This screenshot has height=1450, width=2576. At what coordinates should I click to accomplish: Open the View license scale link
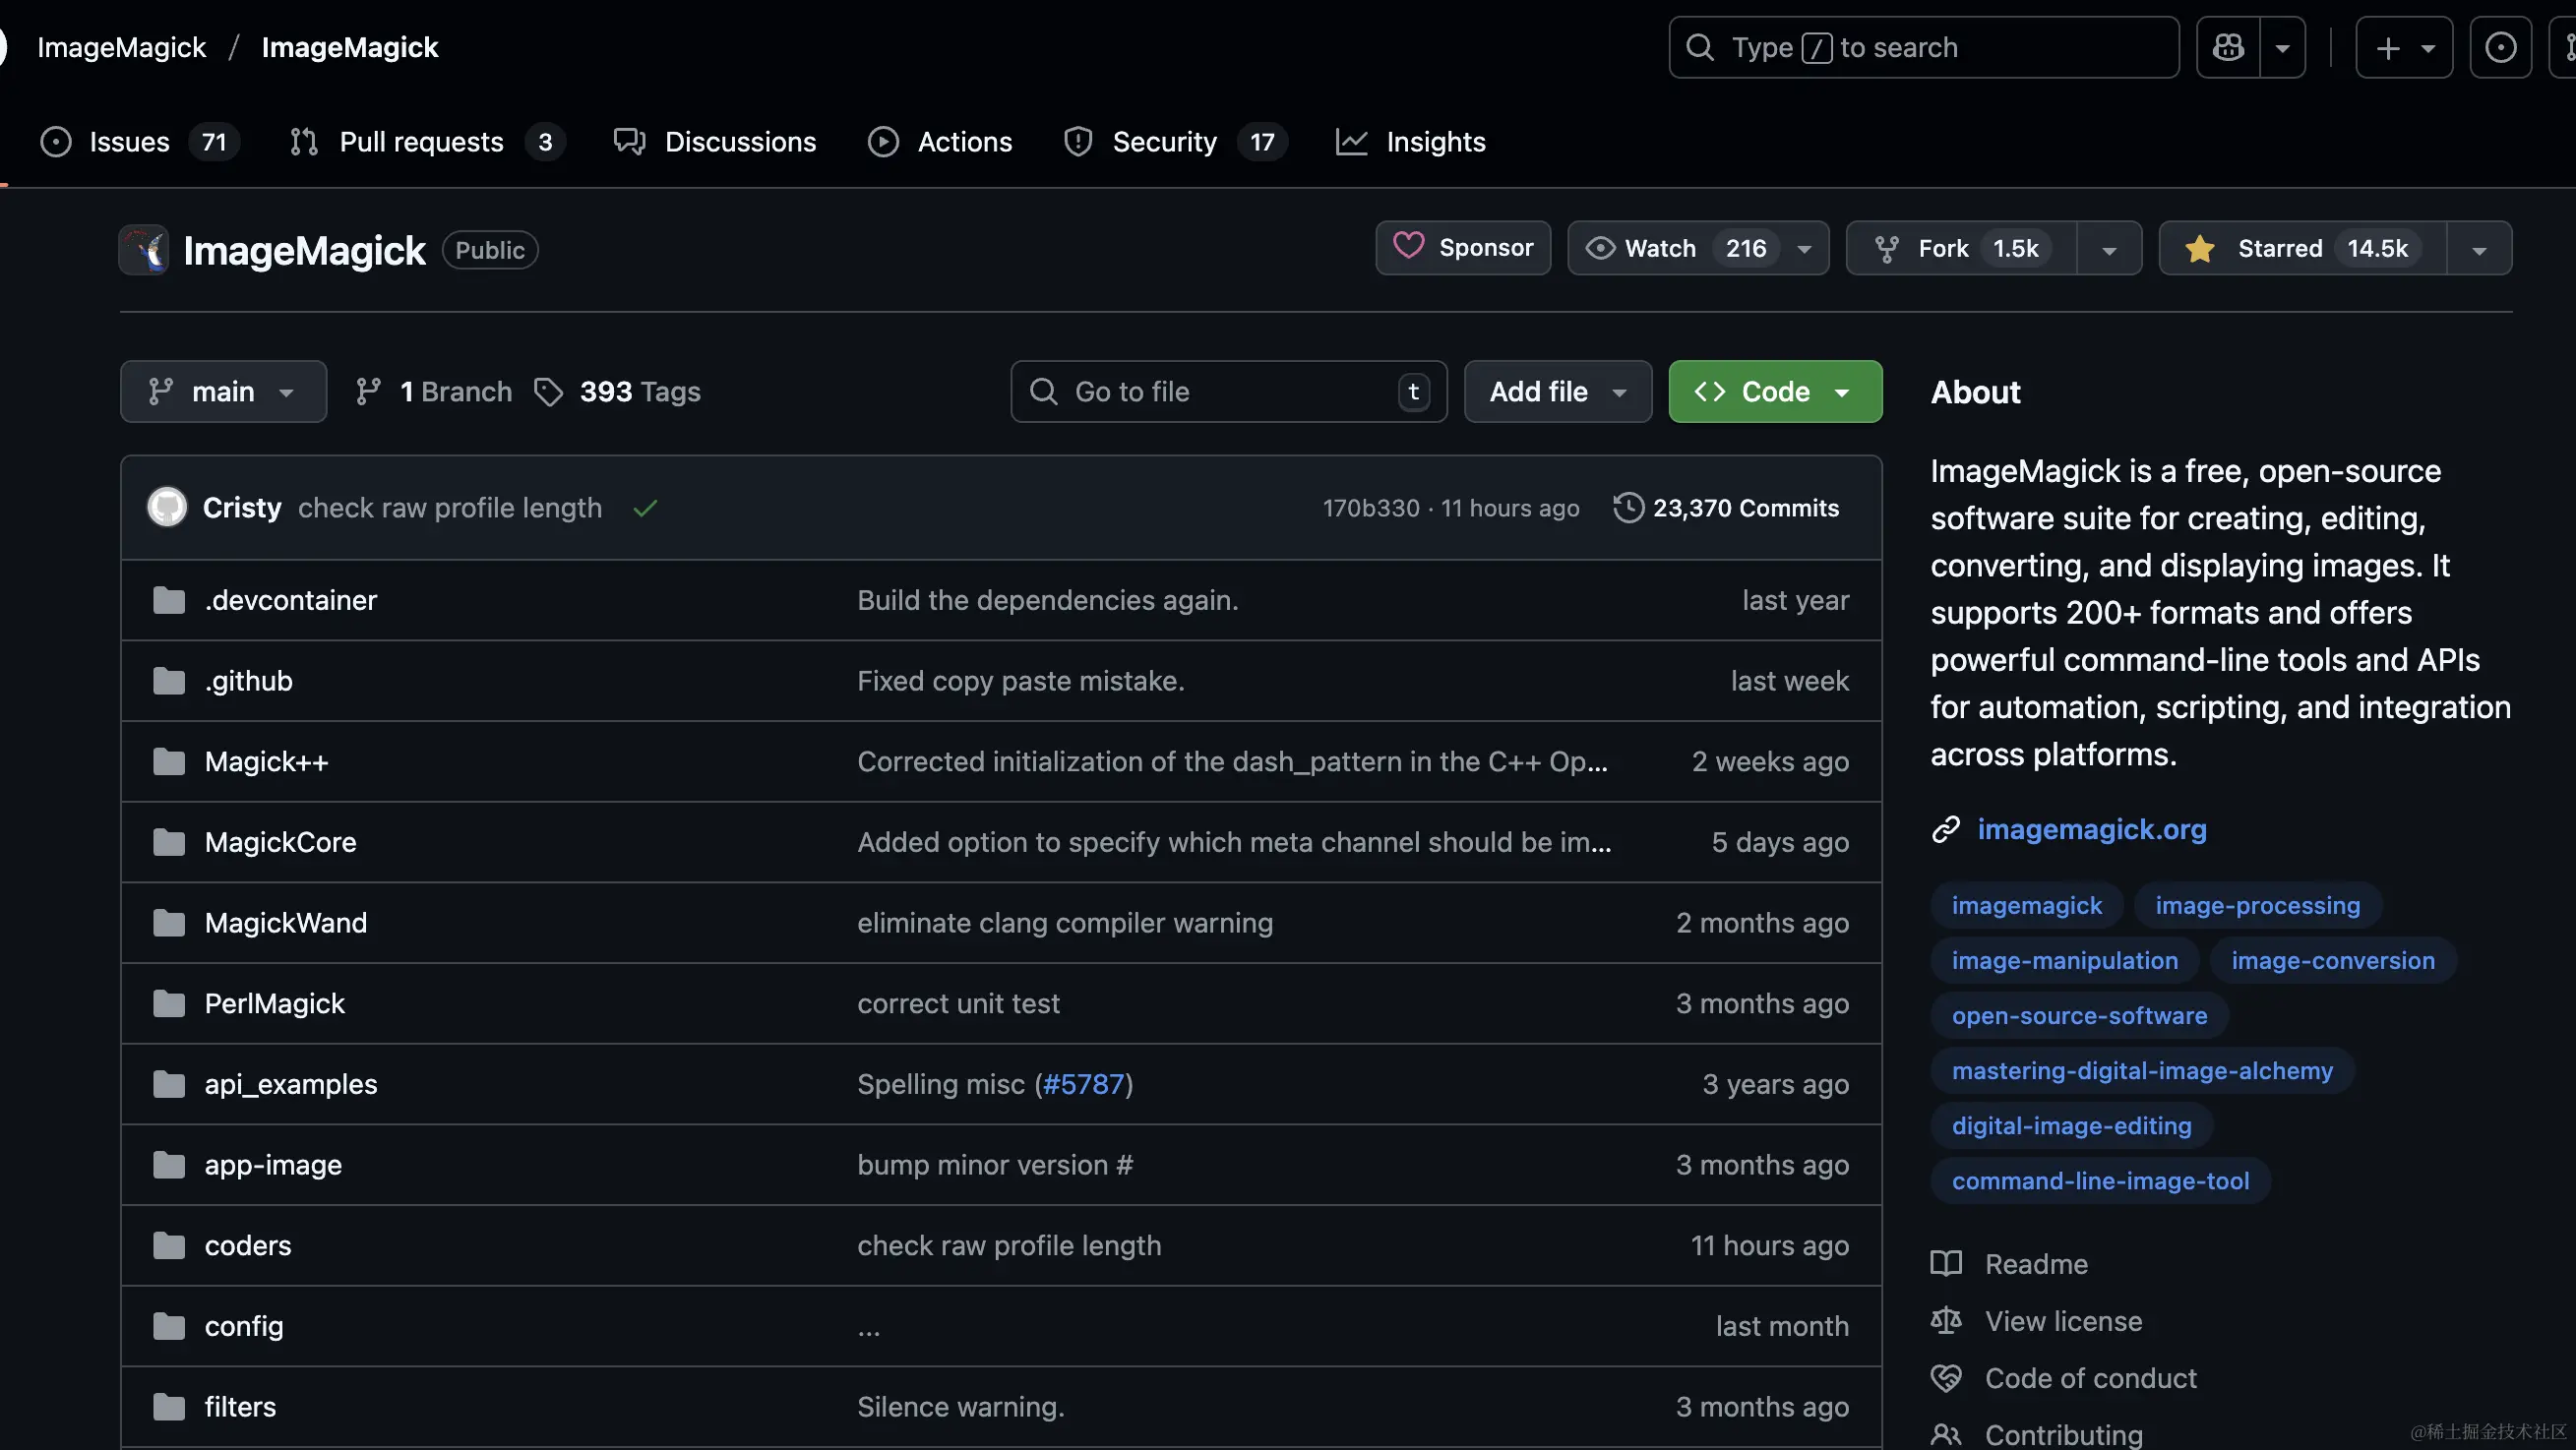[2062, 1321]
